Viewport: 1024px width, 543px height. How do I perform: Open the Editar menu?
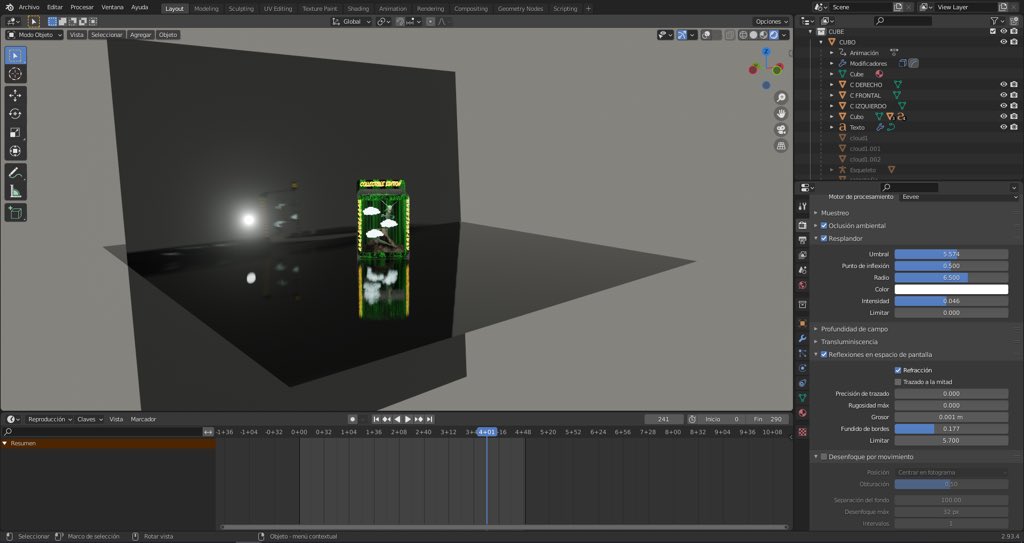55,7
